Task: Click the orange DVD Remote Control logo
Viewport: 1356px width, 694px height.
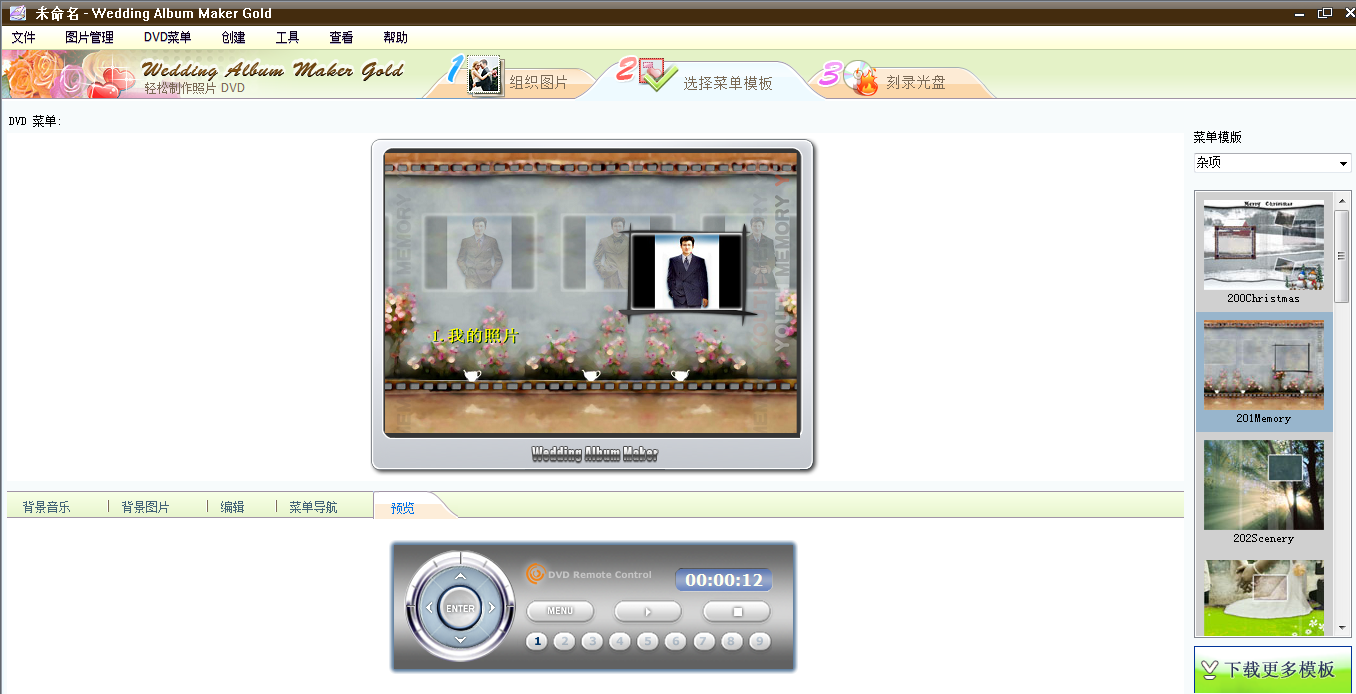Action: (535, 574)
